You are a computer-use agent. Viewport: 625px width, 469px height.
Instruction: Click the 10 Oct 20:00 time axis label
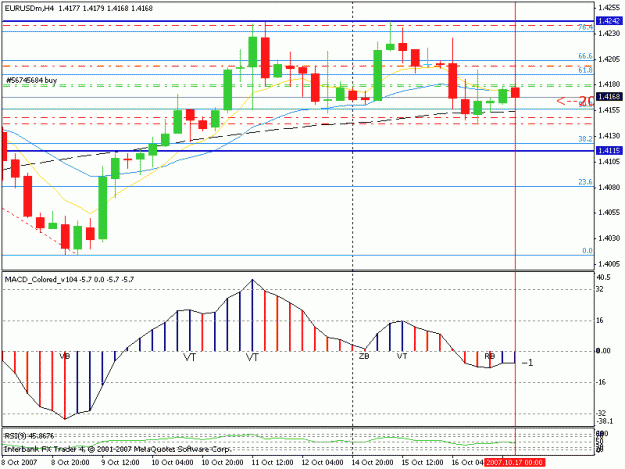point(222,463)
